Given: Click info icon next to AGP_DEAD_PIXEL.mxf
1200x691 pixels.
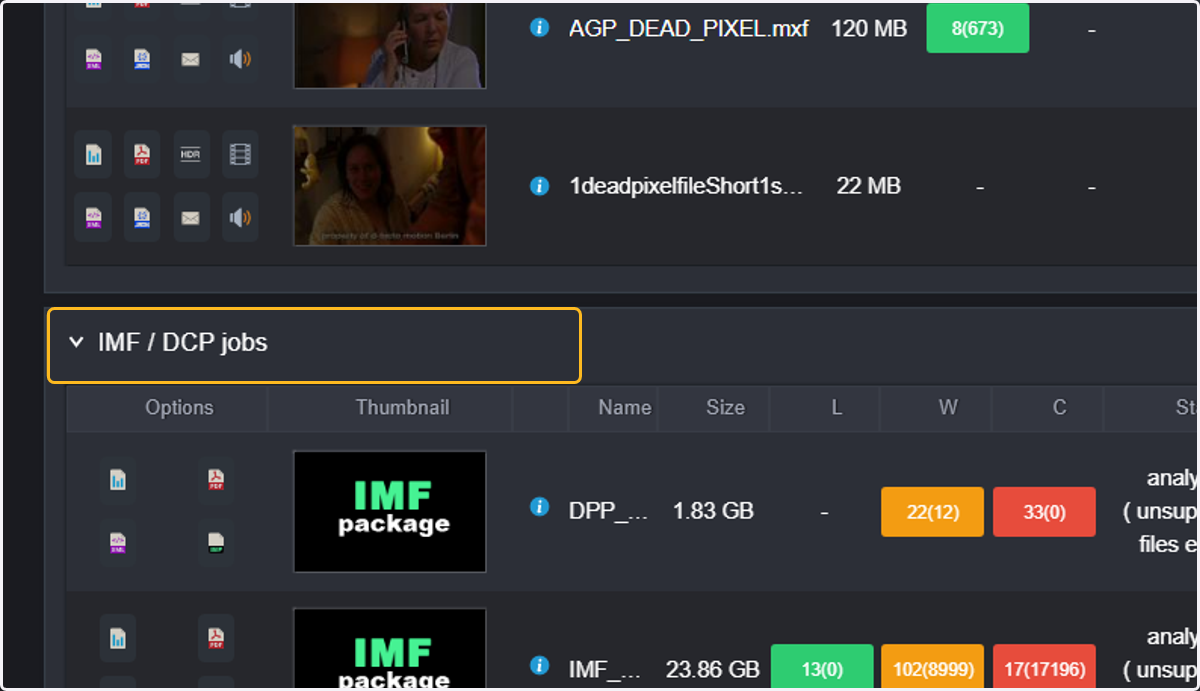Looking at the screenshot, I should 540,28.
